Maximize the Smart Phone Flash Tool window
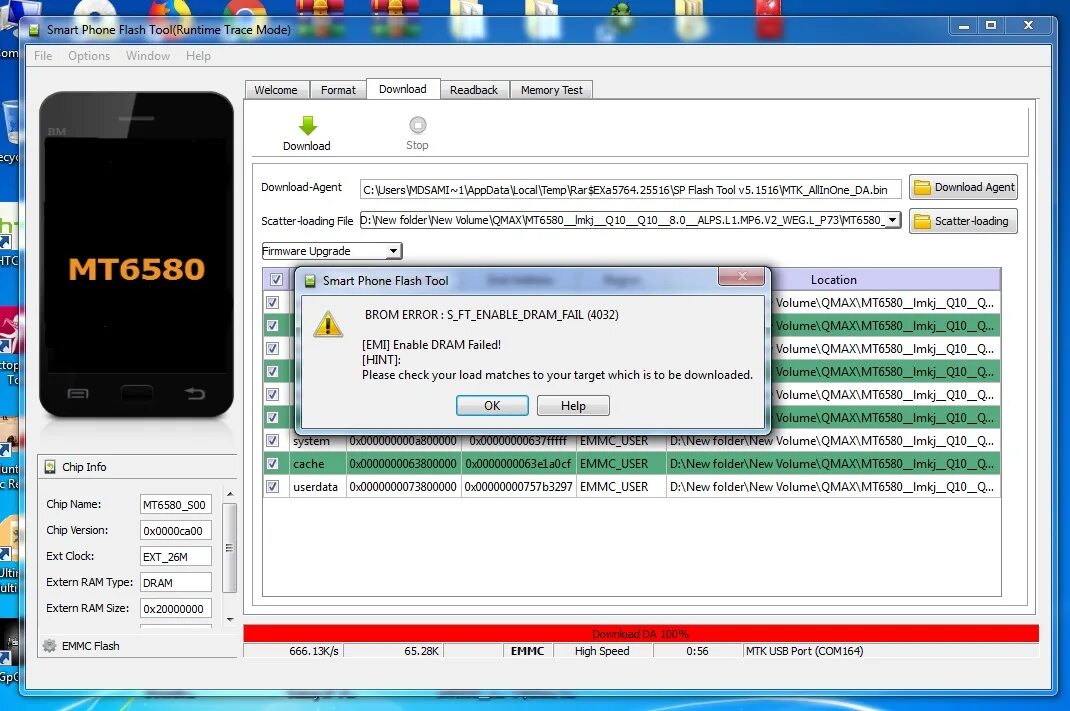Image resolution: width=1070 pixels, height=711 pixels. pyautogui.click(x=991, y=26)
